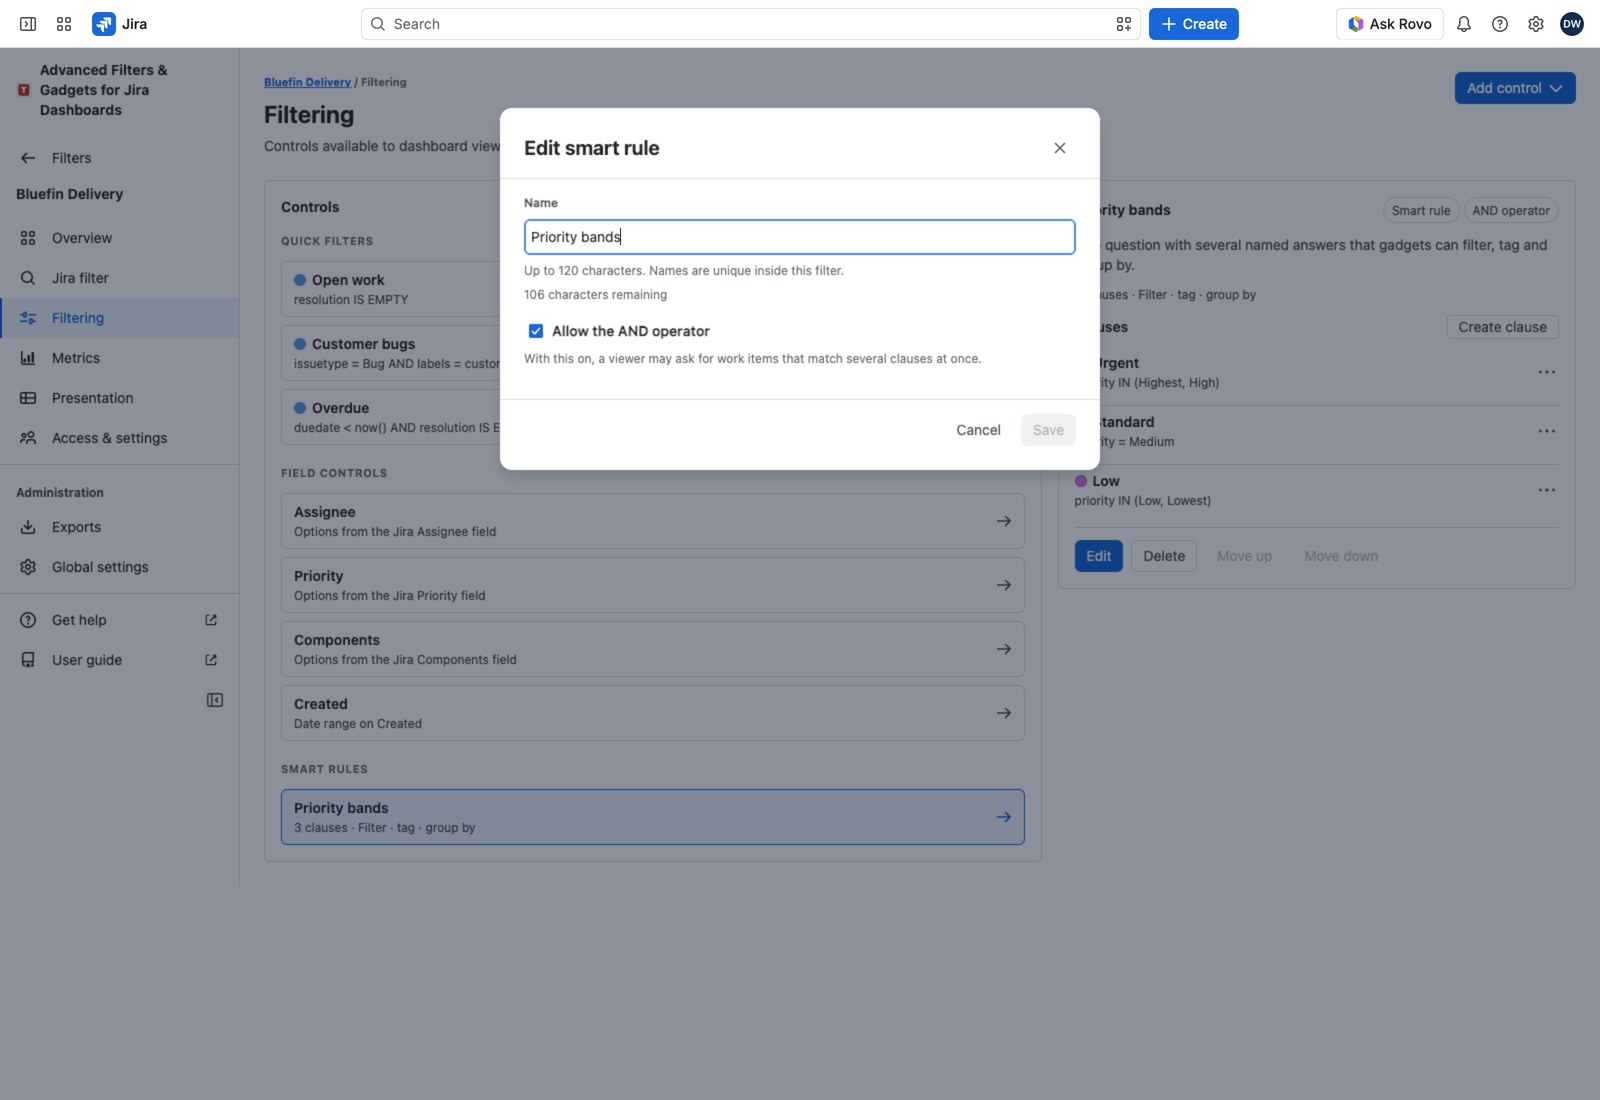Click the Delete button in the rule panel
The height and width of the screenshot is (1100, 1600).
point(1164,556)
